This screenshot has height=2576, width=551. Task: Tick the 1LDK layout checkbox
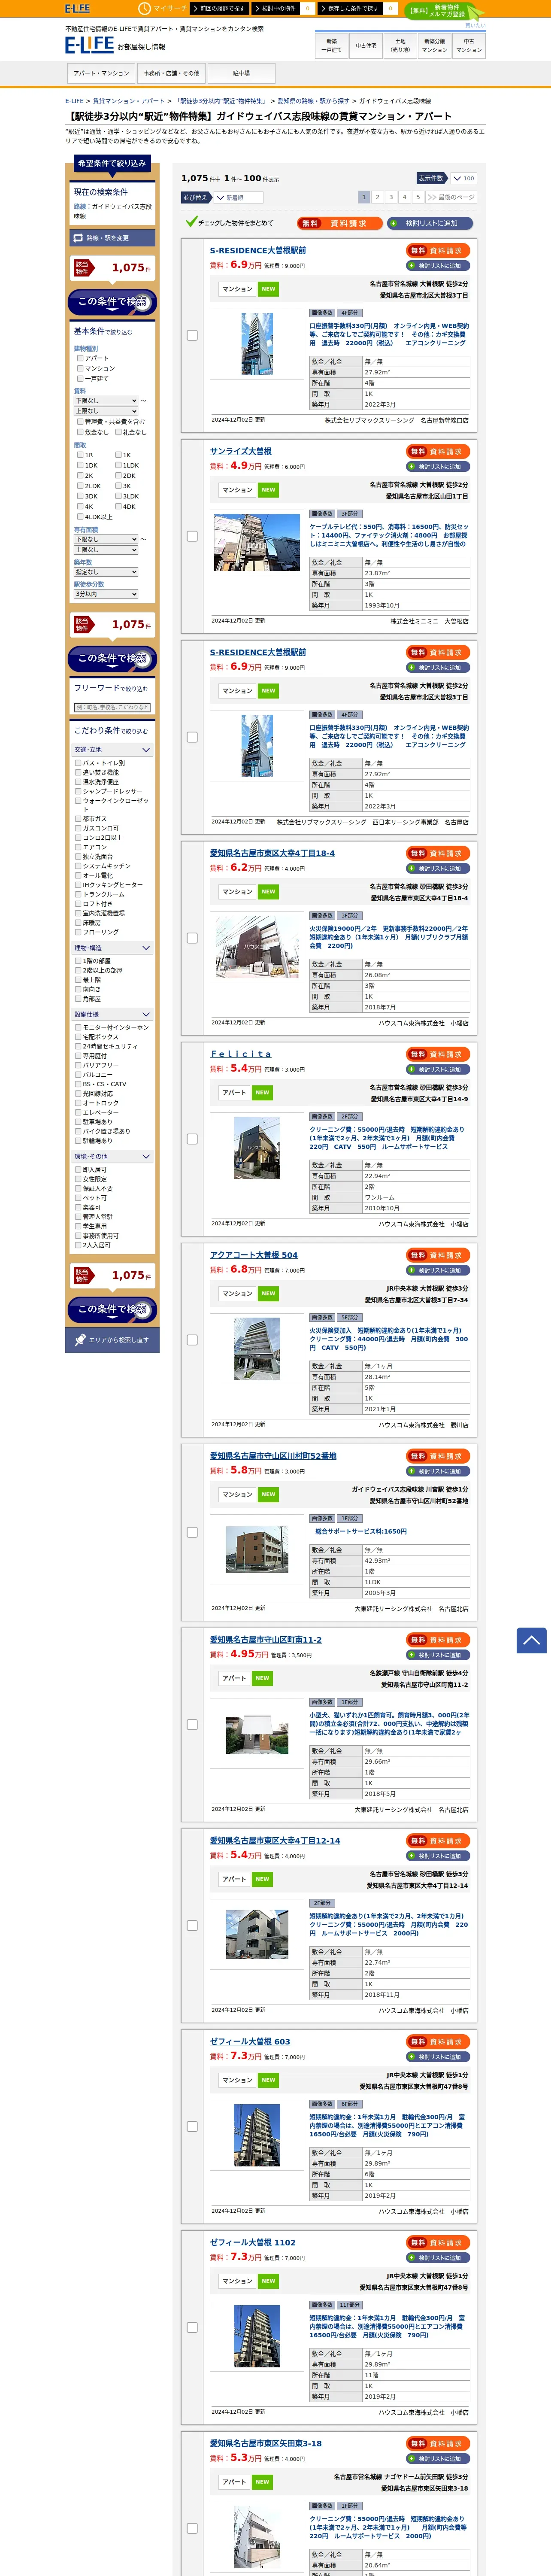tap(118, 465)
